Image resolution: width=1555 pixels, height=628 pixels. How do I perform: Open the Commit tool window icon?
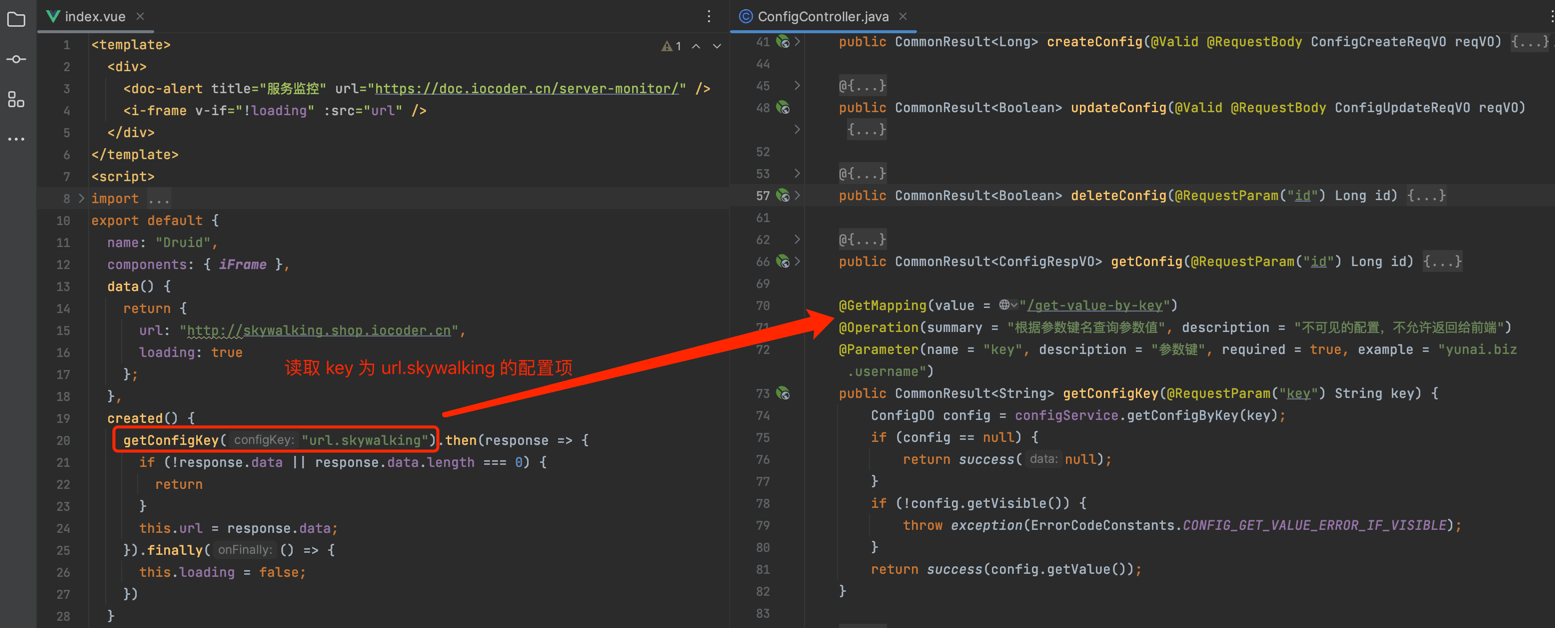[16, 59]
